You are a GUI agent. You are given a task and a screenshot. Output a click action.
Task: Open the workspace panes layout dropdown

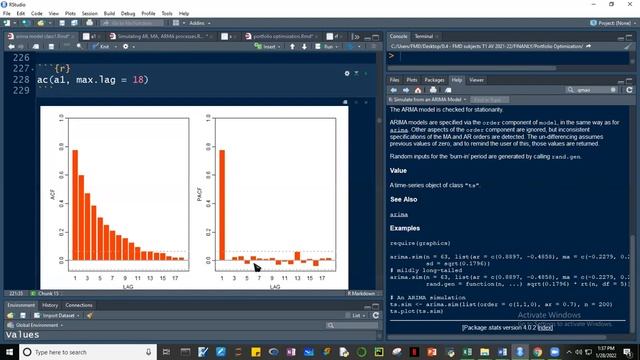178,23
